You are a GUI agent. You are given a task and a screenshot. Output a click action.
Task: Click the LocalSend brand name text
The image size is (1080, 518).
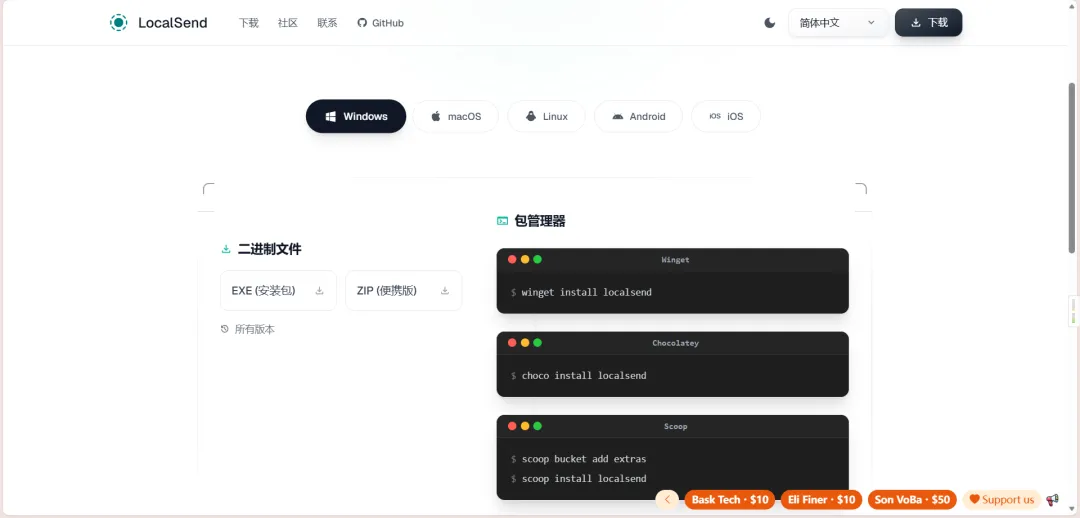tap(173, 23)
